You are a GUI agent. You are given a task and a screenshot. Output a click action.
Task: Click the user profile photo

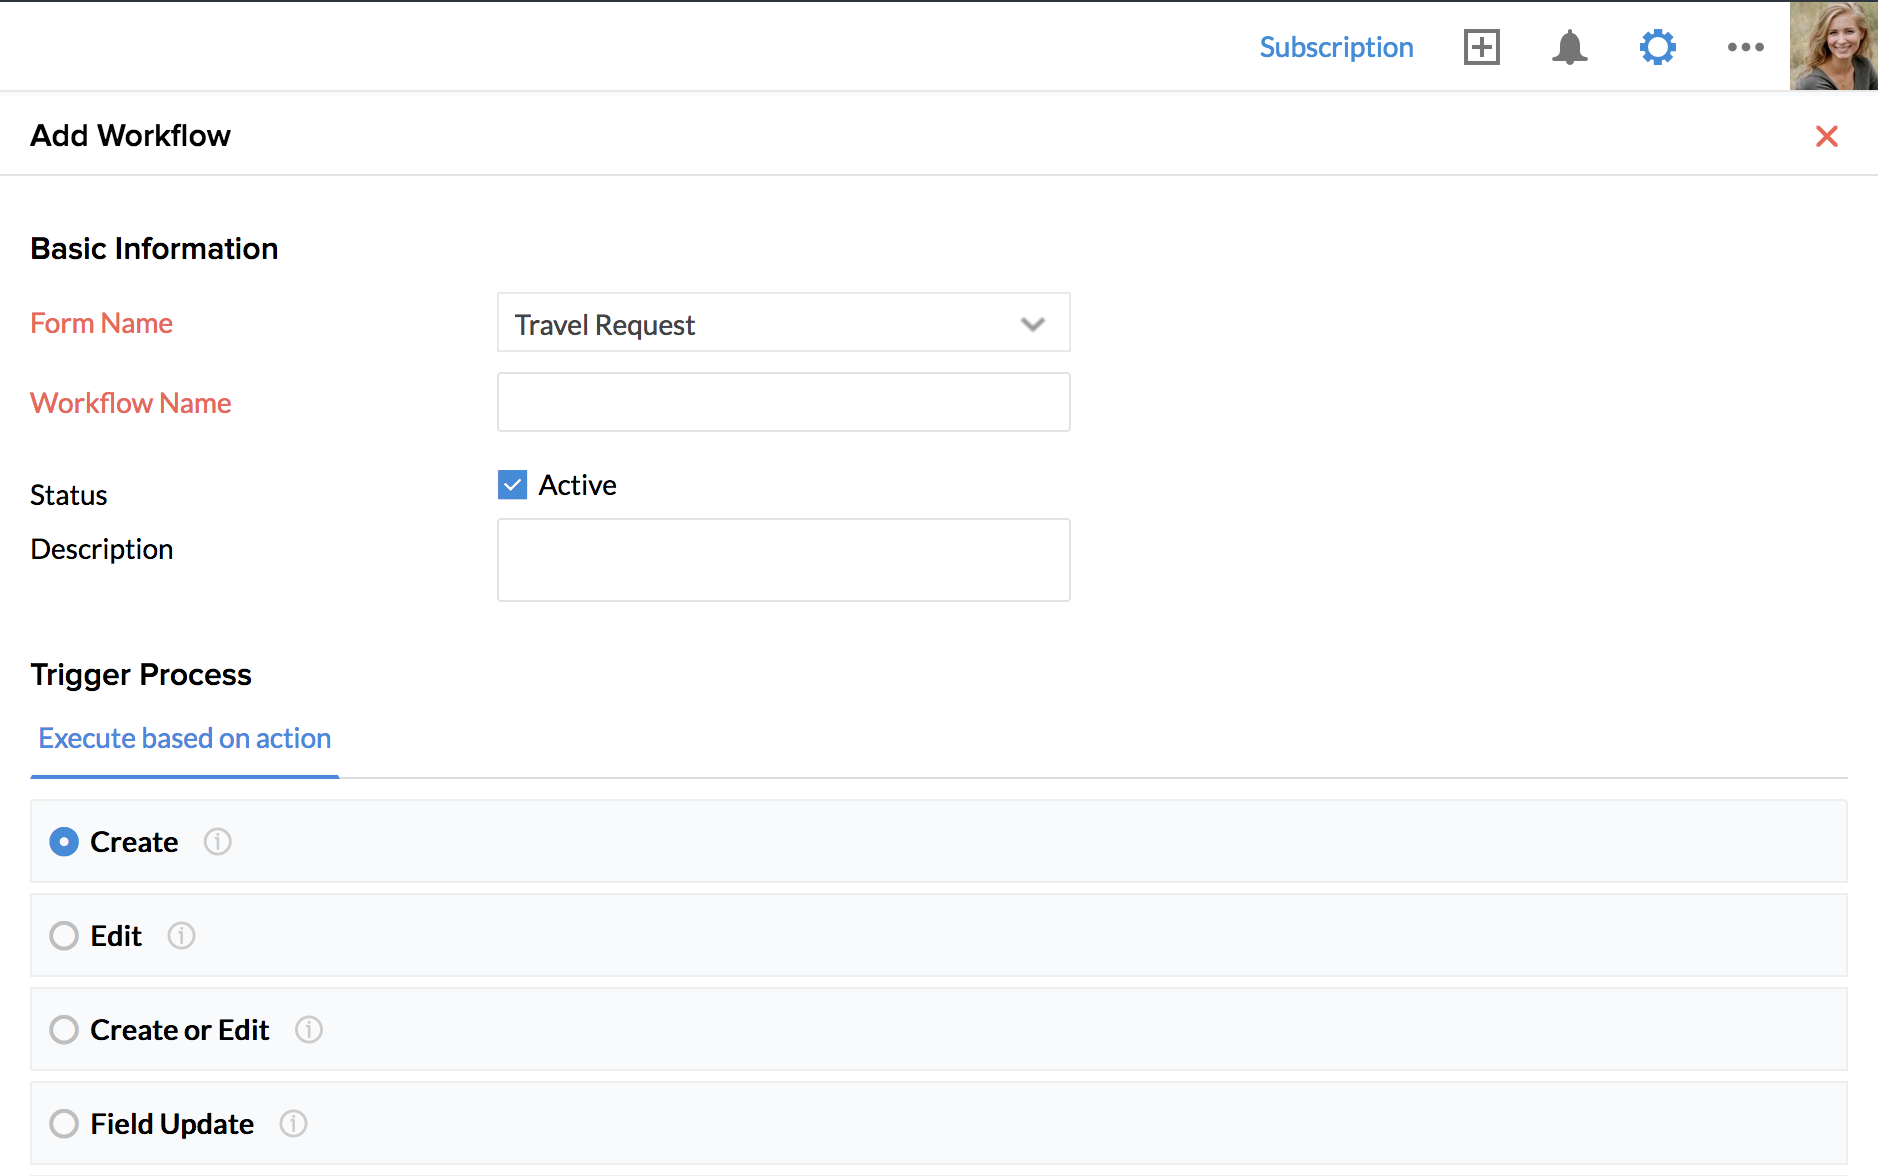click(x=1833, y=46)
